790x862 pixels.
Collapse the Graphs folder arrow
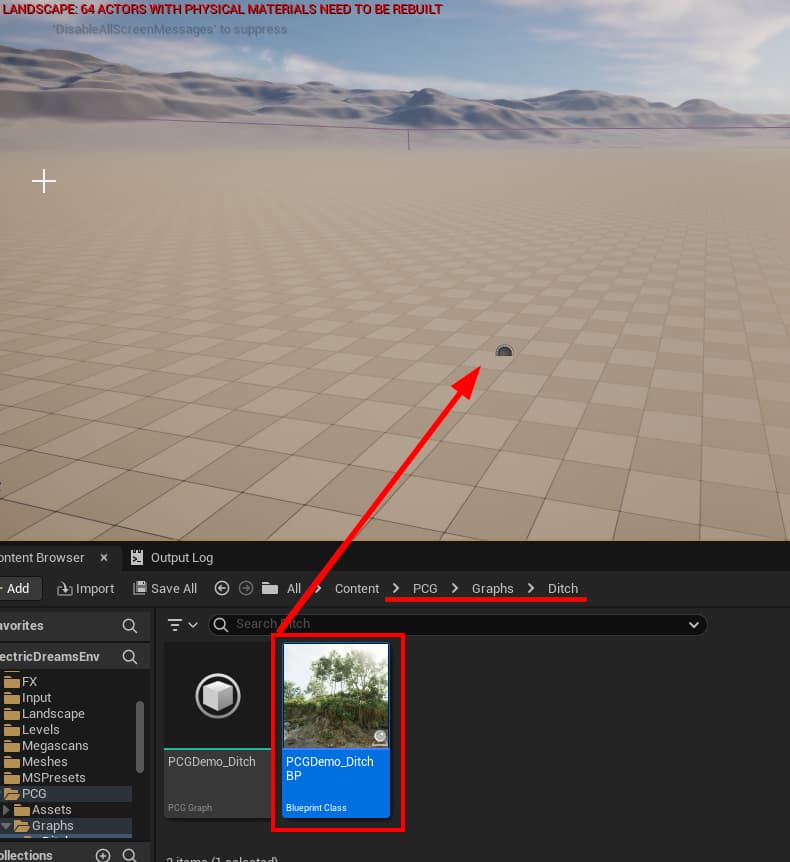point(6,826)
